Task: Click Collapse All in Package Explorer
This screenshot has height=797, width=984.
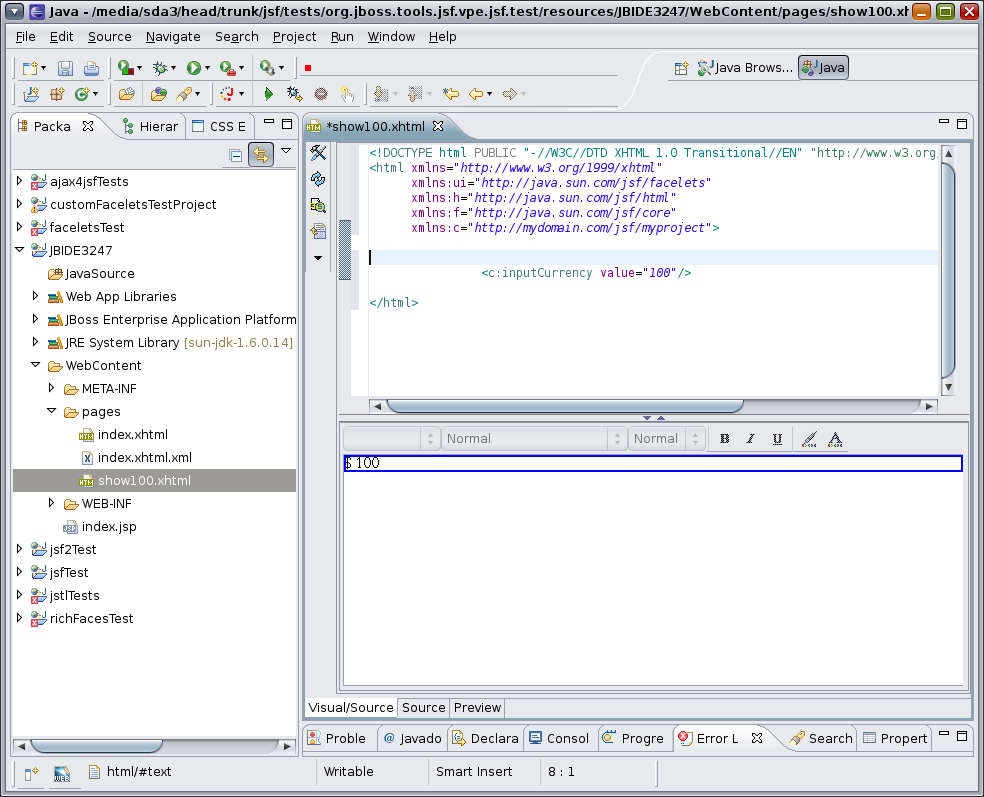Action: [235, 155]
